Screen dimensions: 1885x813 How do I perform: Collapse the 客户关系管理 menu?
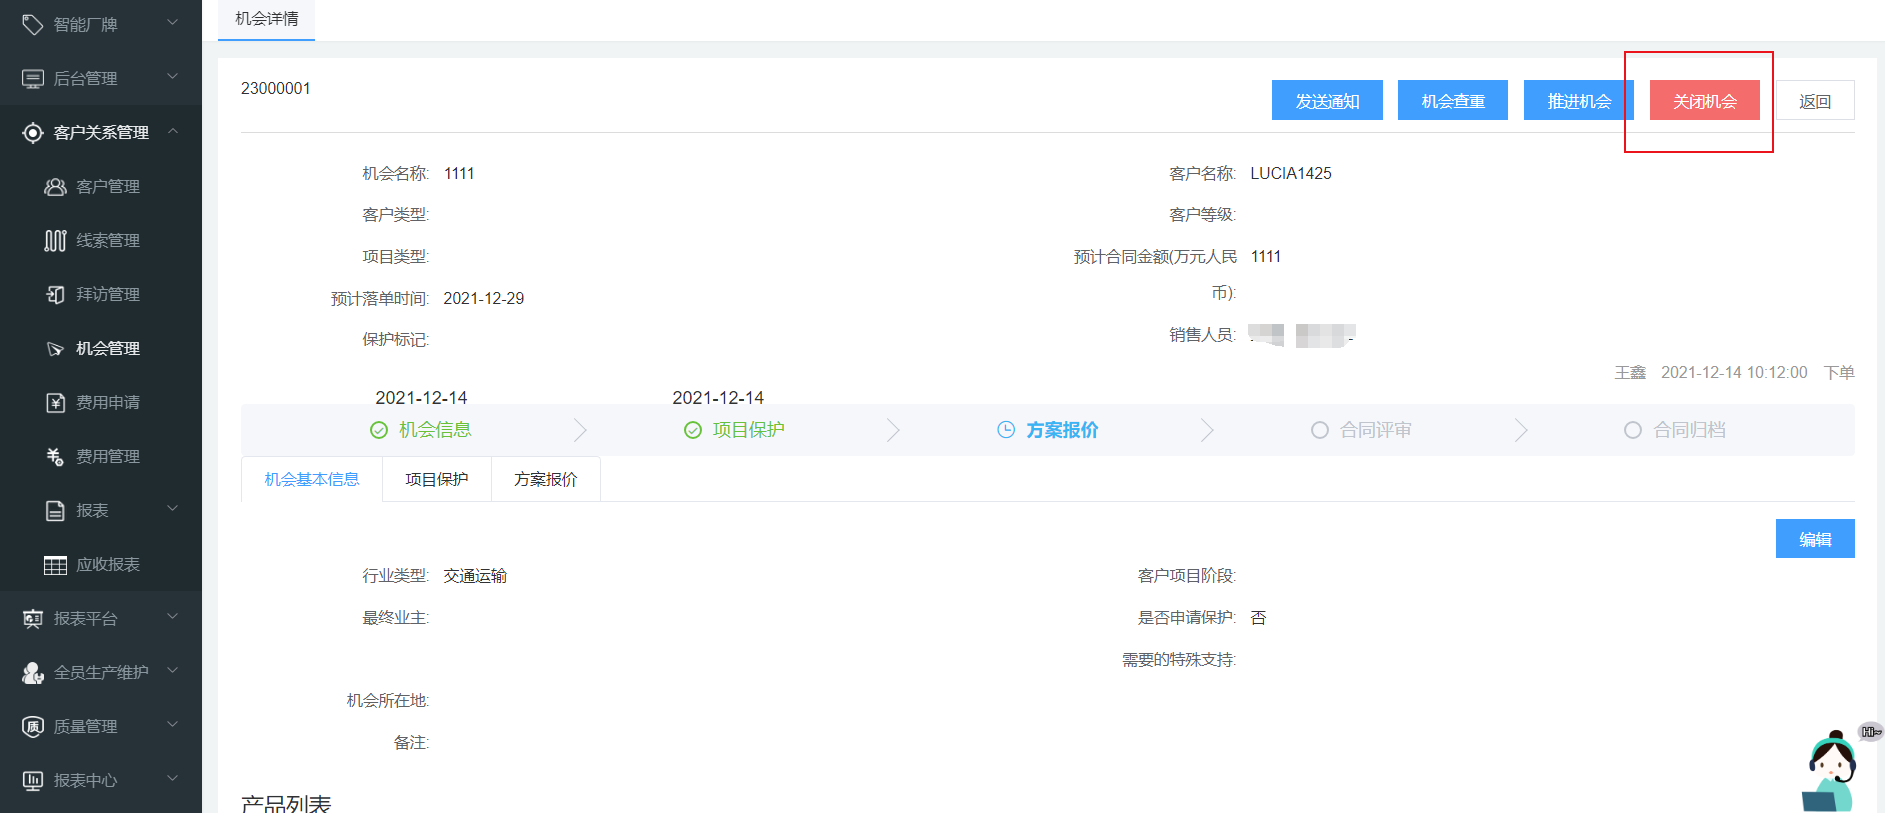click(172, 131)
